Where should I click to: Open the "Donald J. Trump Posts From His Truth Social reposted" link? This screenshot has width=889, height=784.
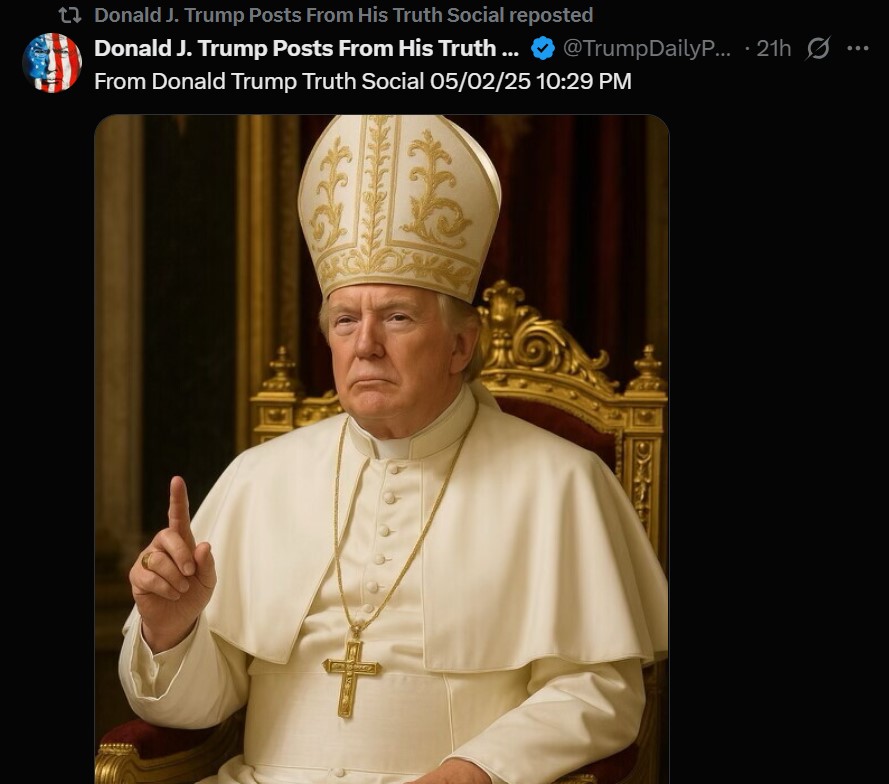(x=343, y=15)
